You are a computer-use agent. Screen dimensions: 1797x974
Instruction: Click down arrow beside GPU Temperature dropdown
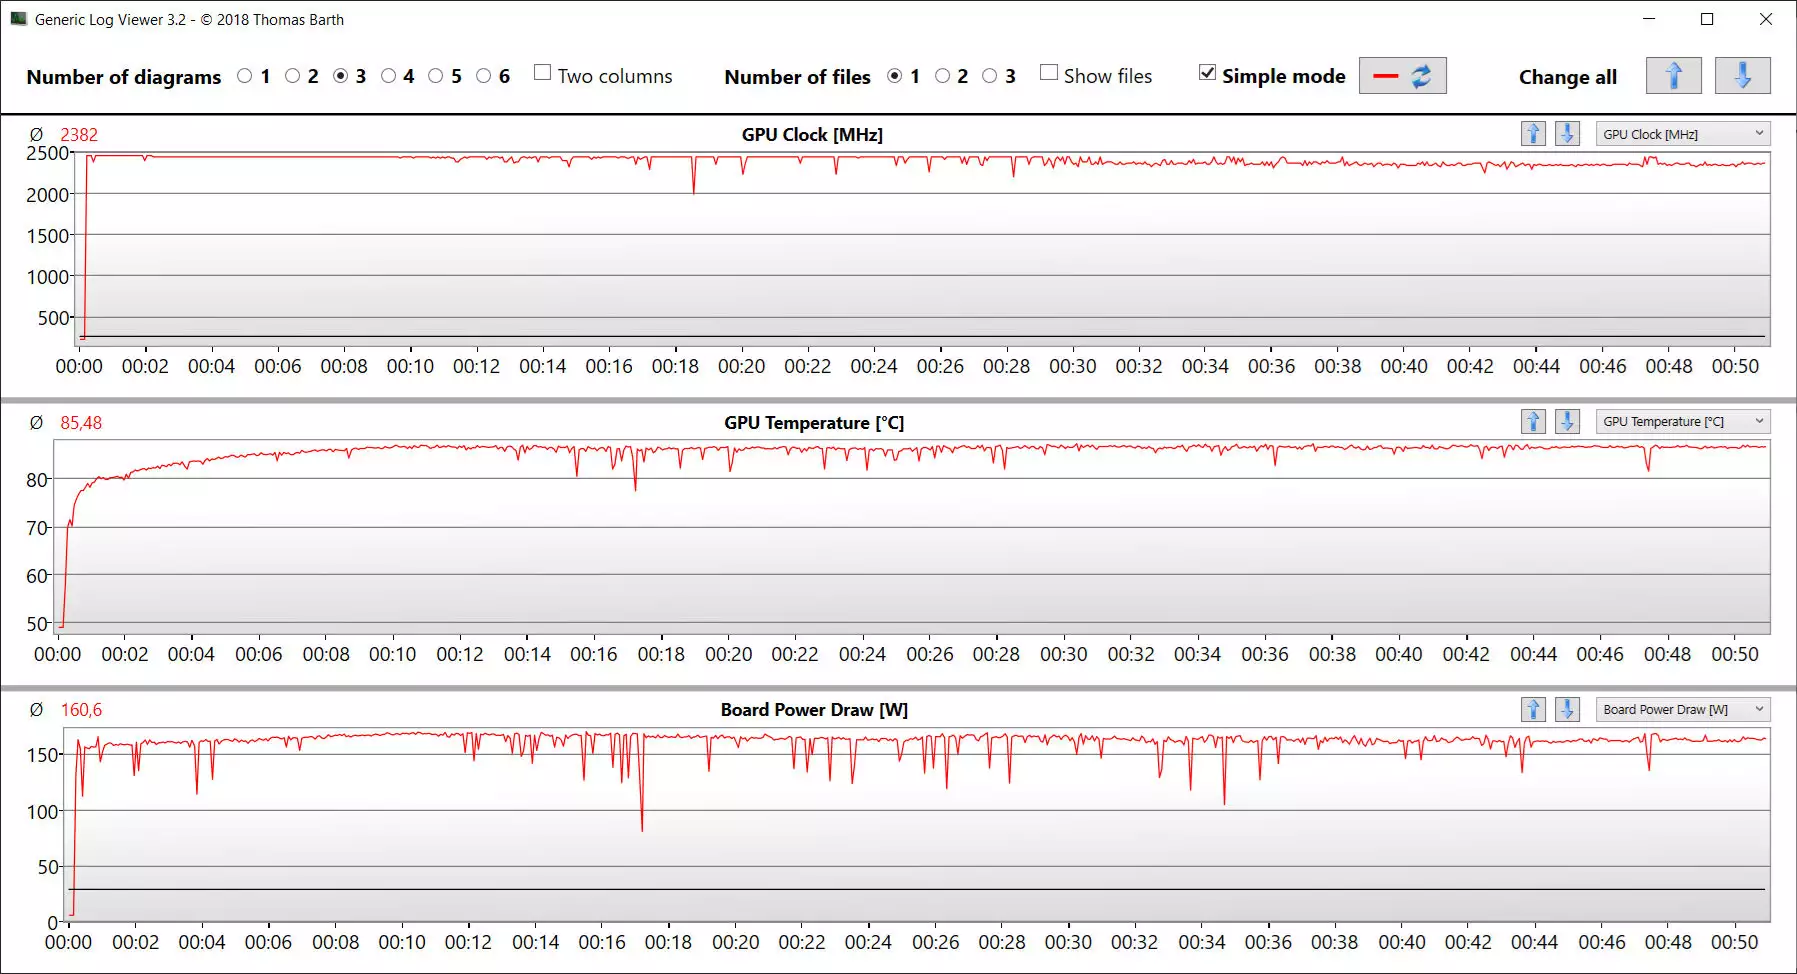point(1567,422)
